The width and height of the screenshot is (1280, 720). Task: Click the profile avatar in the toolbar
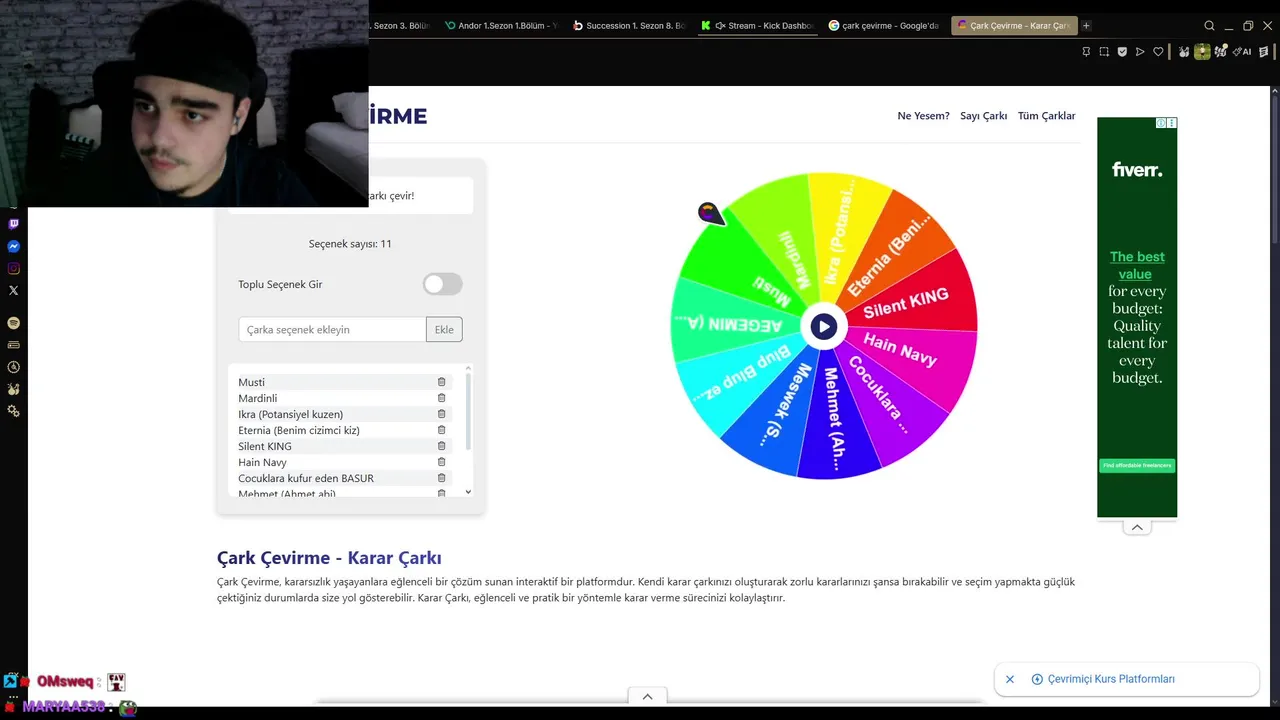click(1202, 52)
